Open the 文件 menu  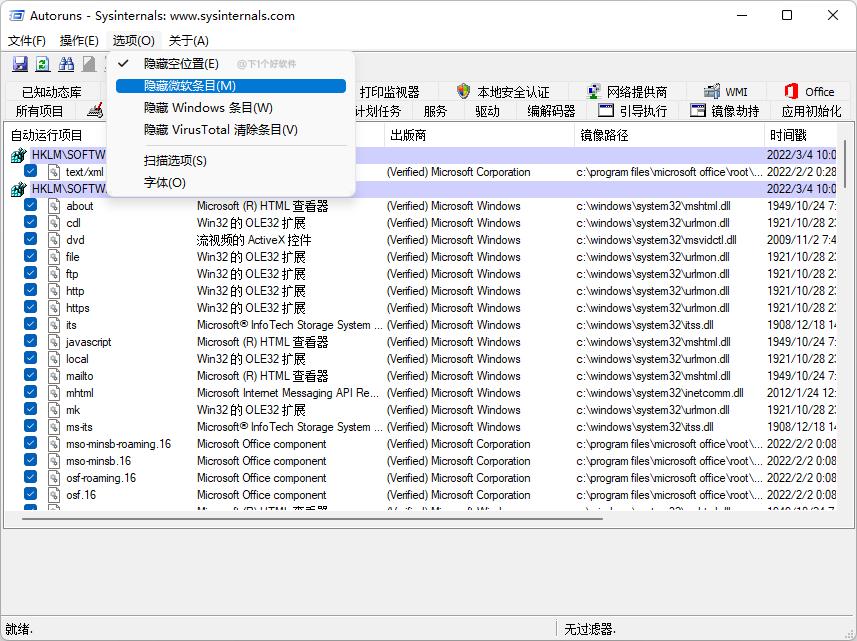coord(25,40)
